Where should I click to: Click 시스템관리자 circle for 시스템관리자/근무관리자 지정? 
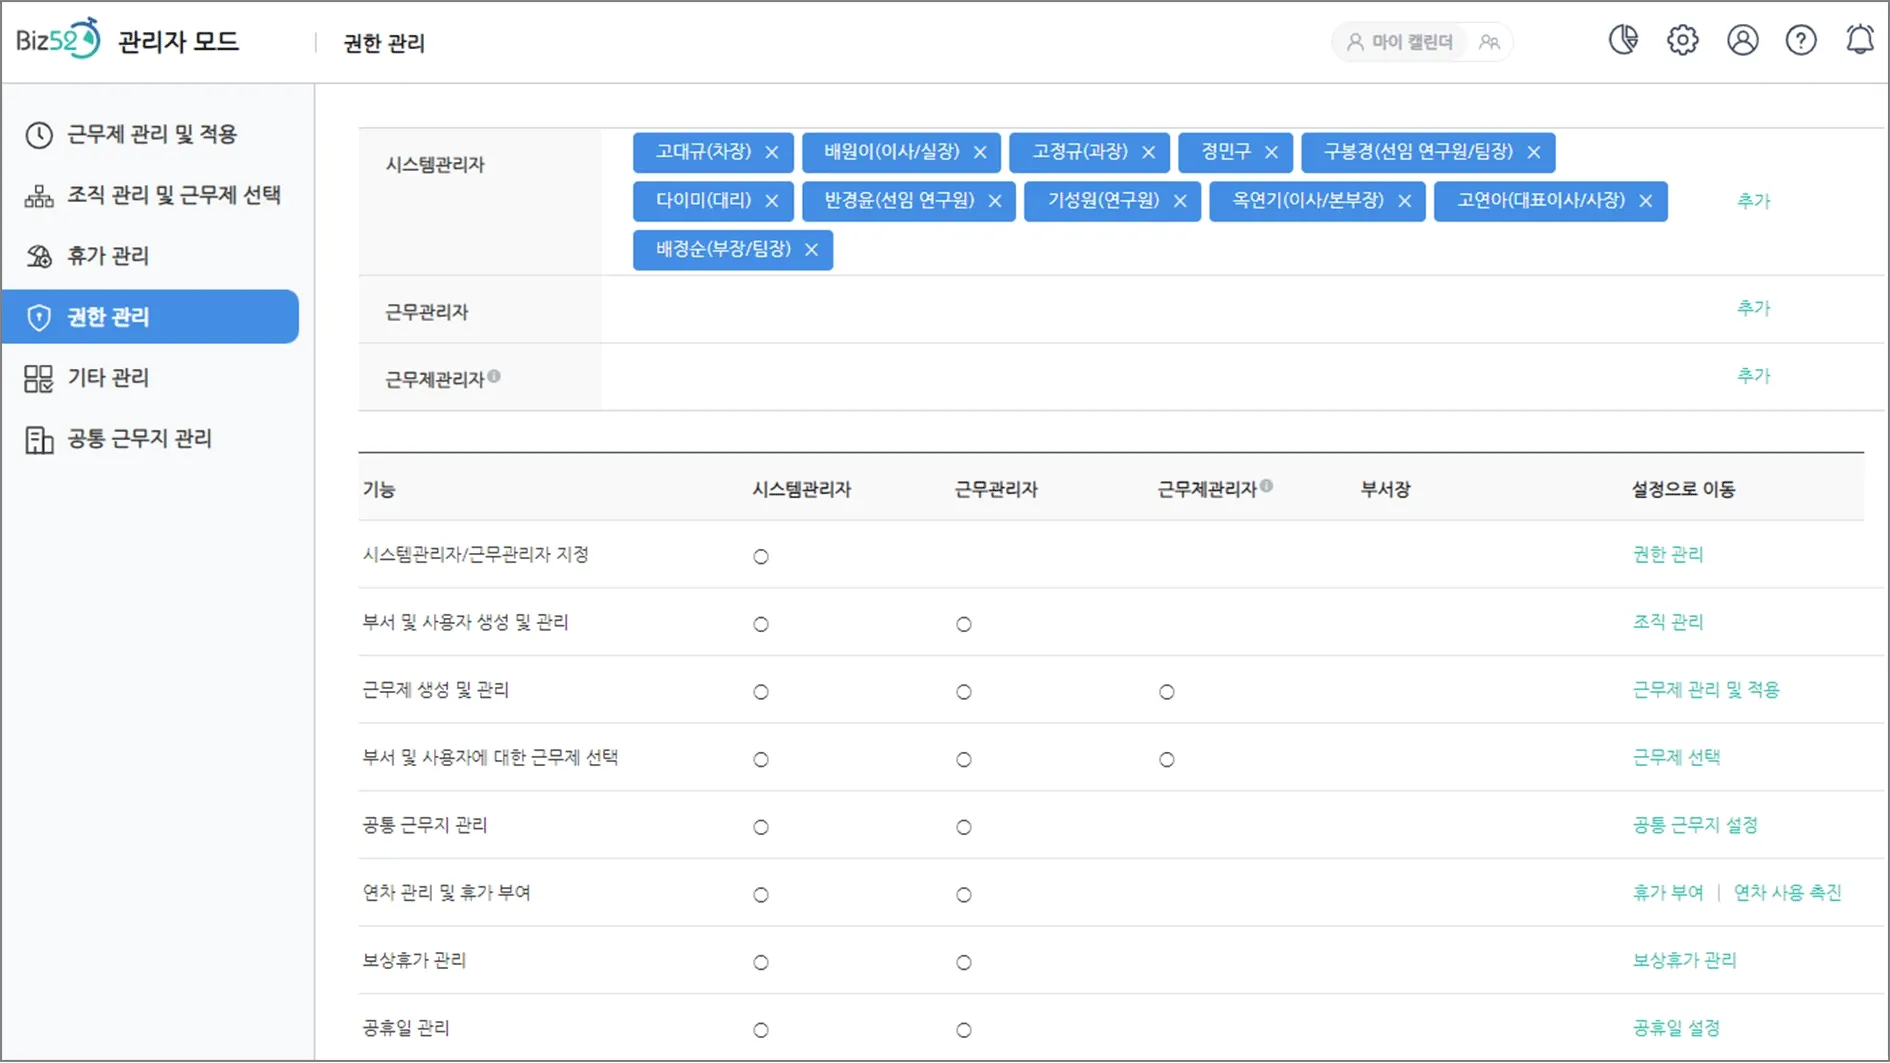point(761,557)
